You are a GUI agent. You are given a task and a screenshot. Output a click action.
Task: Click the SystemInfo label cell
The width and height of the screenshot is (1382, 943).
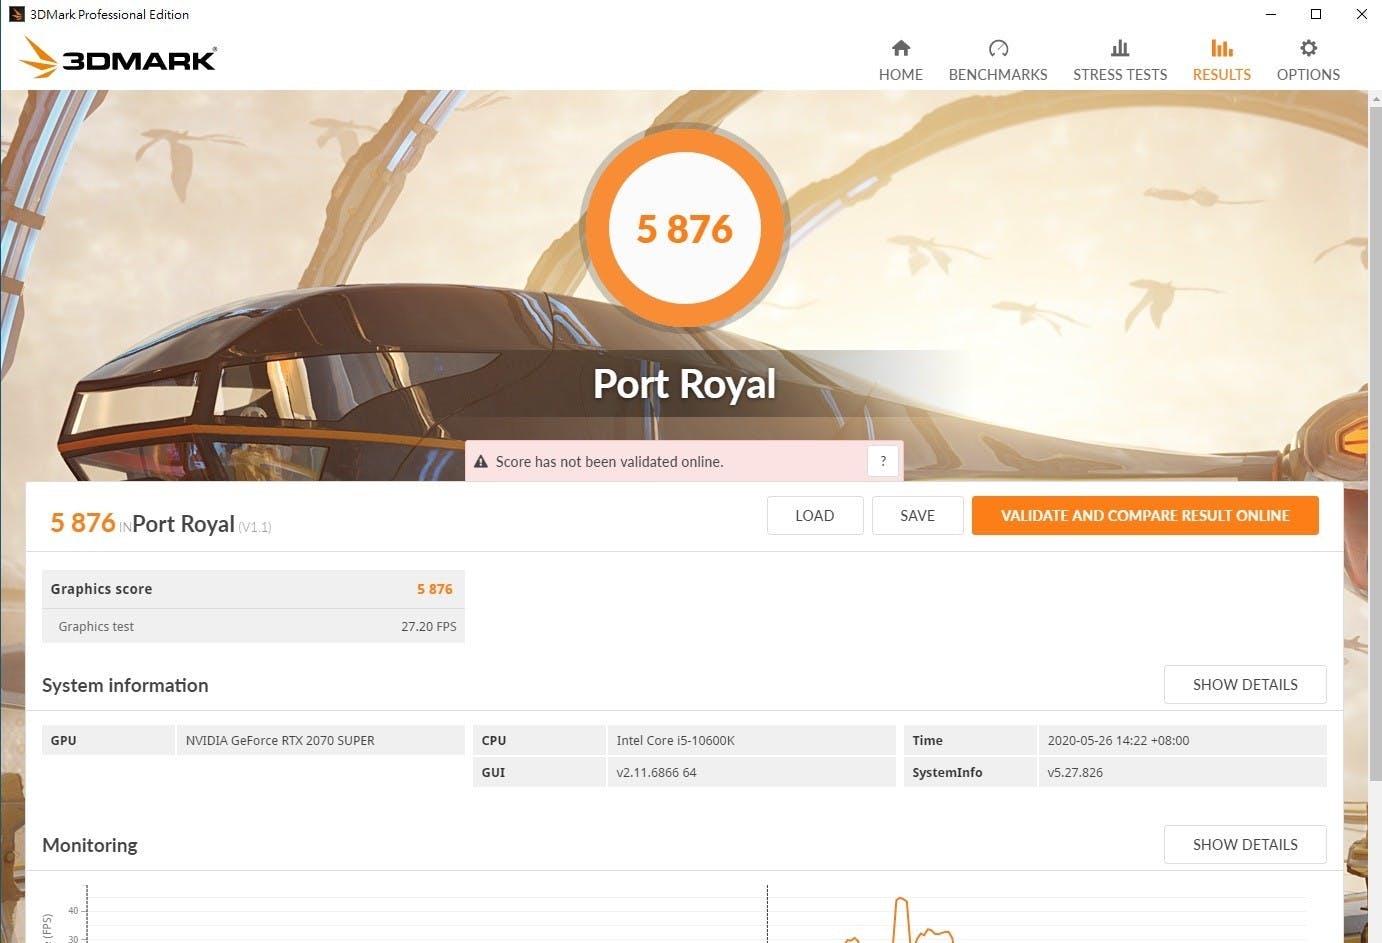pos(970,773)
